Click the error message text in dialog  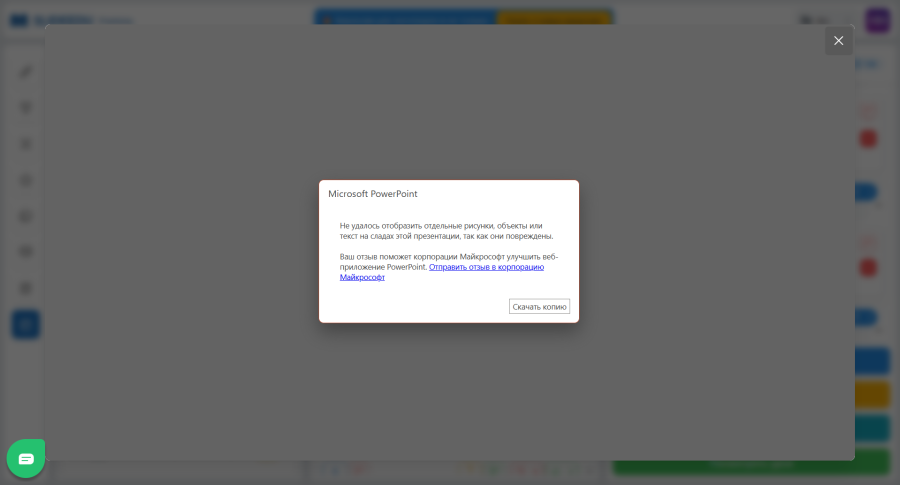click(x=446, y=231)
